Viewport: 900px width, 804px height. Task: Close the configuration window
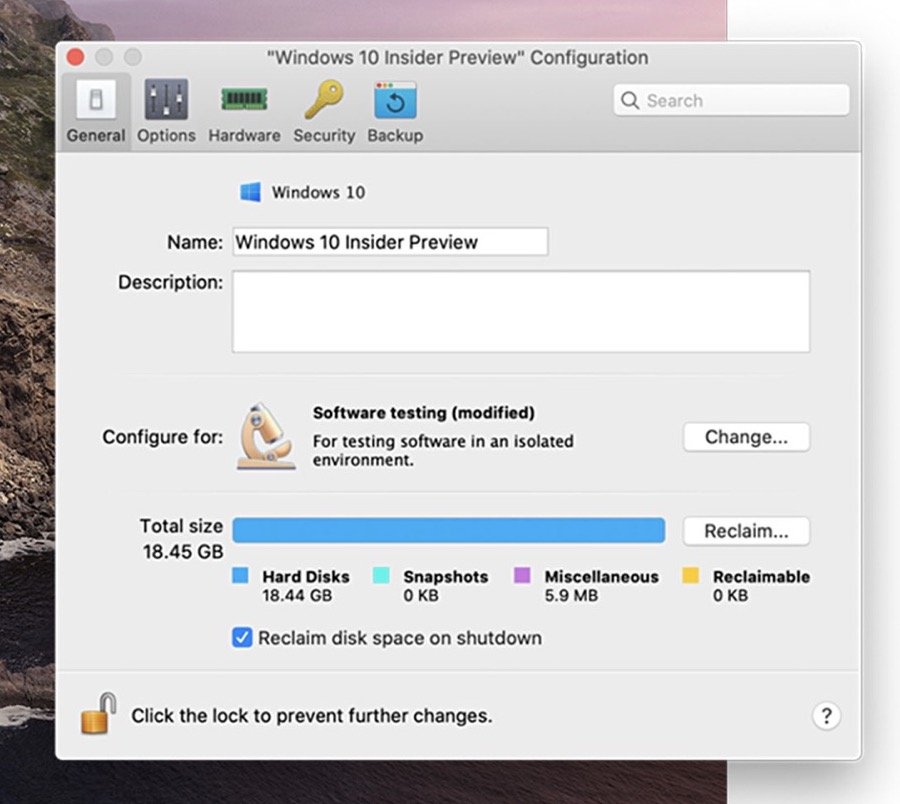click(76, 57)
